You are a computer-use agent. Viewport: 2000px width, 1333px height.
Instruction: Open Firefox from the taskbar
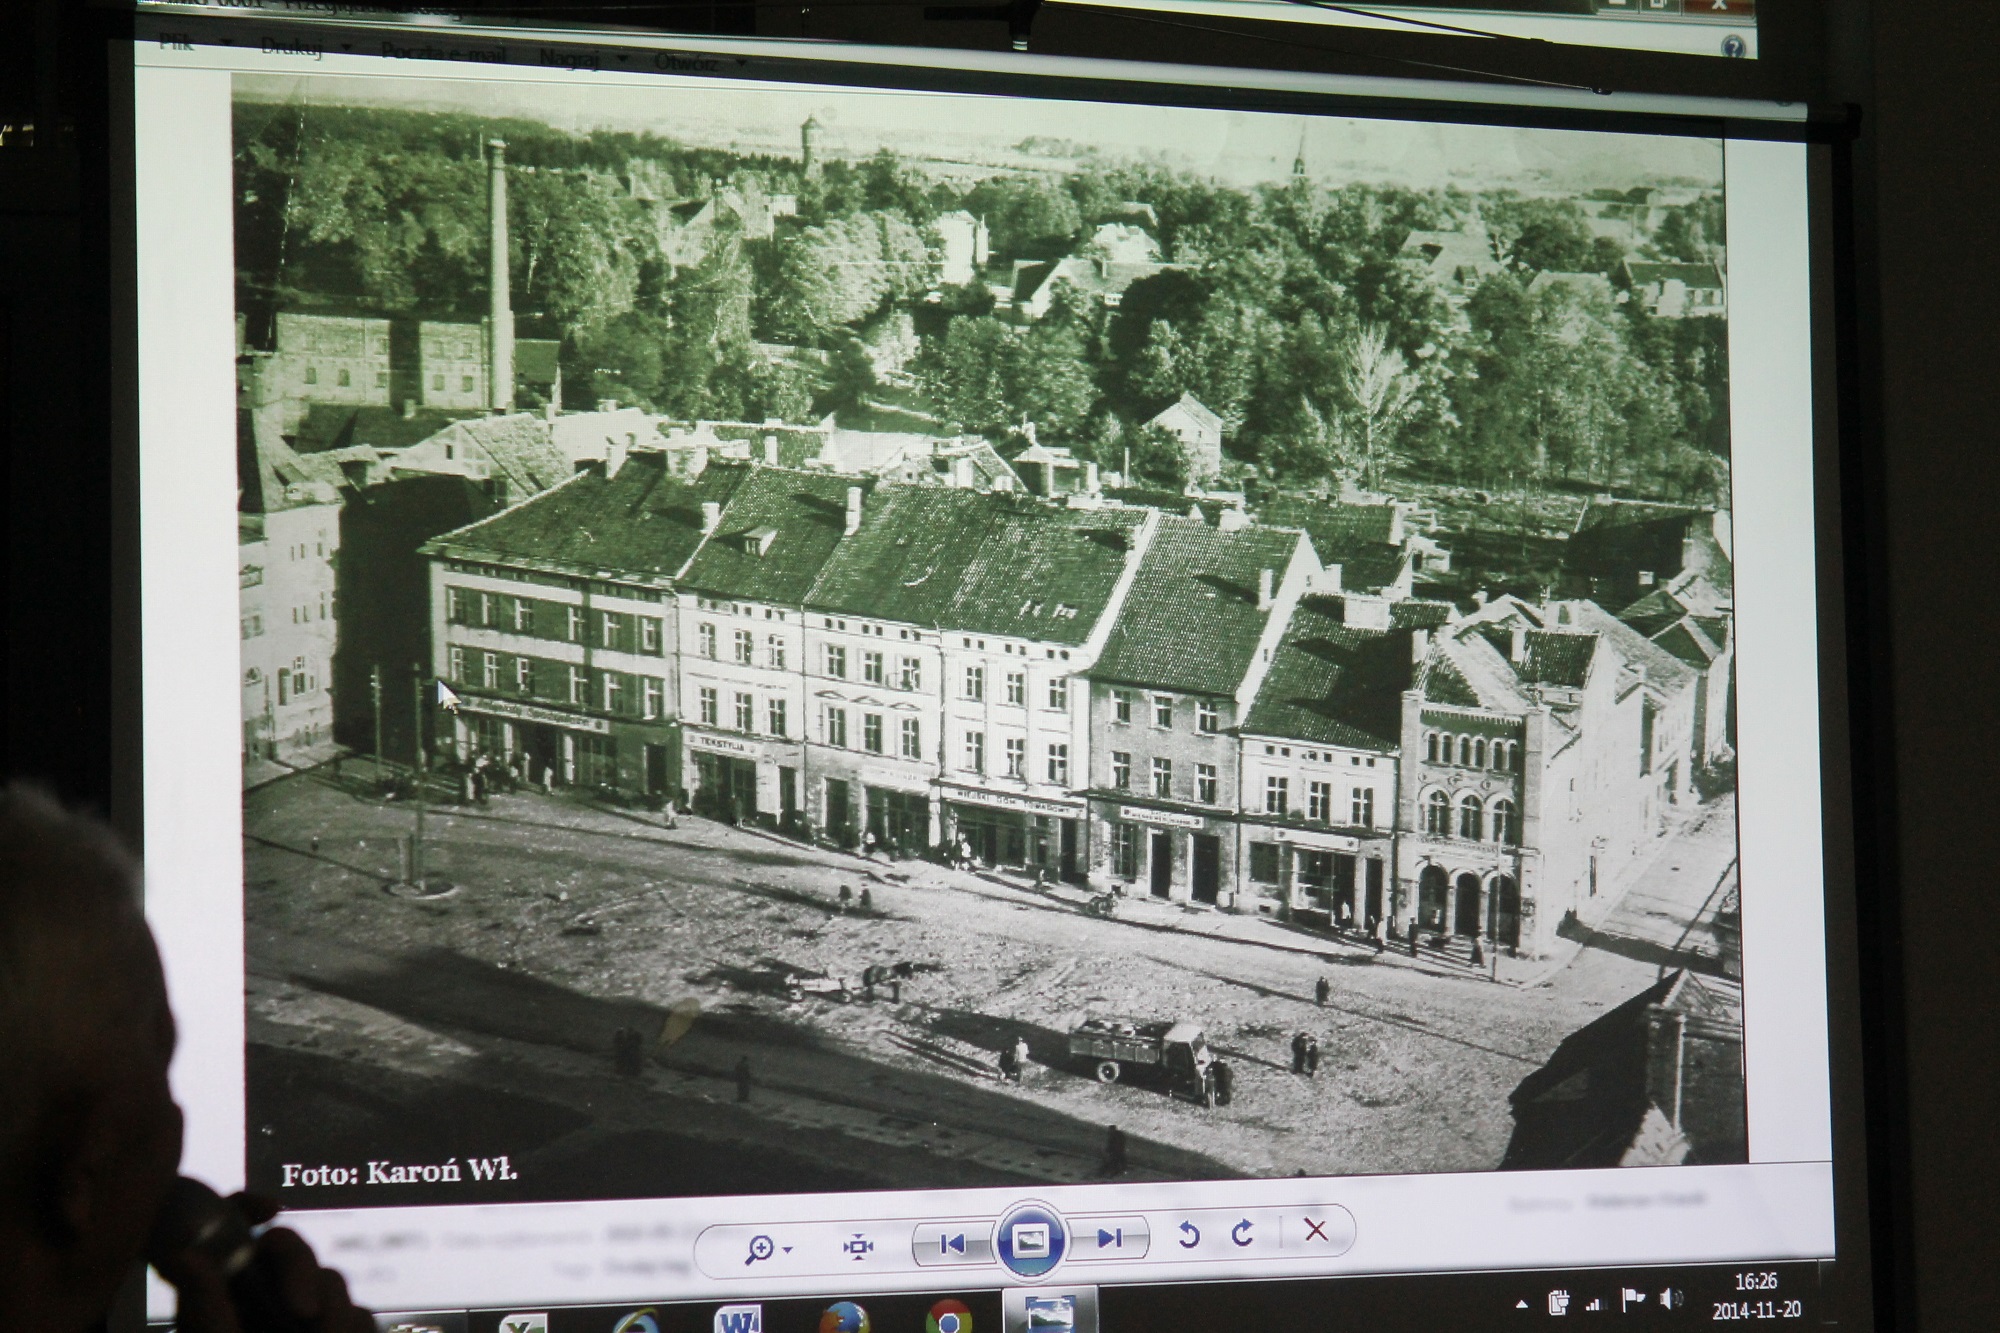[845, 1319]
